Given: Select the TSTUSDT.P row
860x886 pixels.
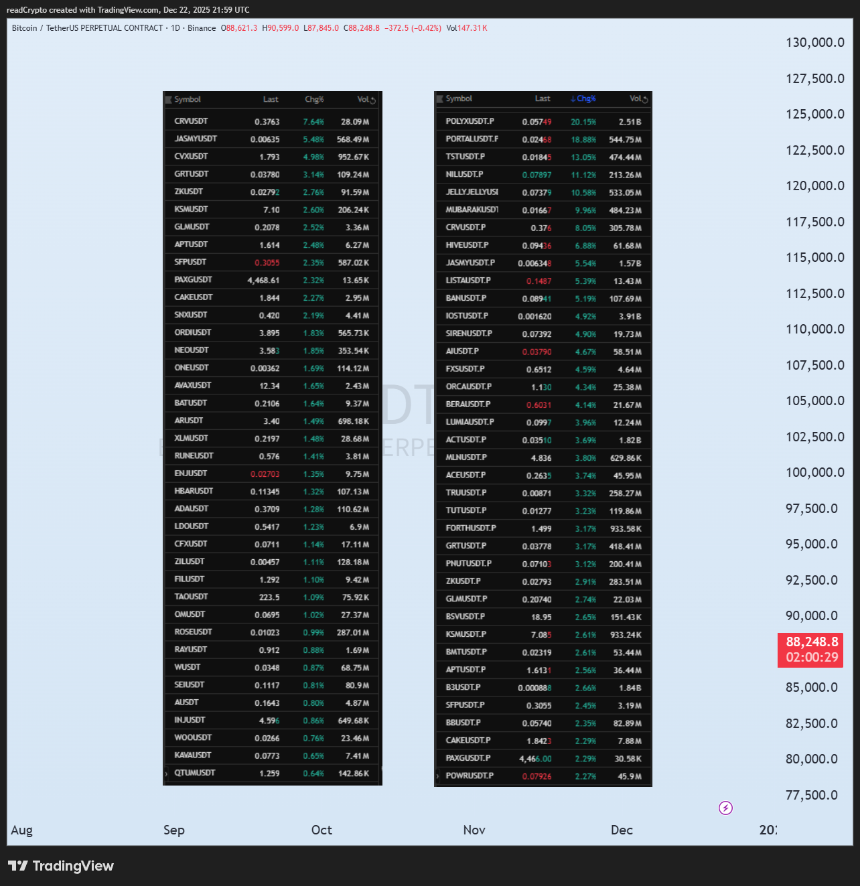Looking at the screenshot, I should [x=544, y=157].
